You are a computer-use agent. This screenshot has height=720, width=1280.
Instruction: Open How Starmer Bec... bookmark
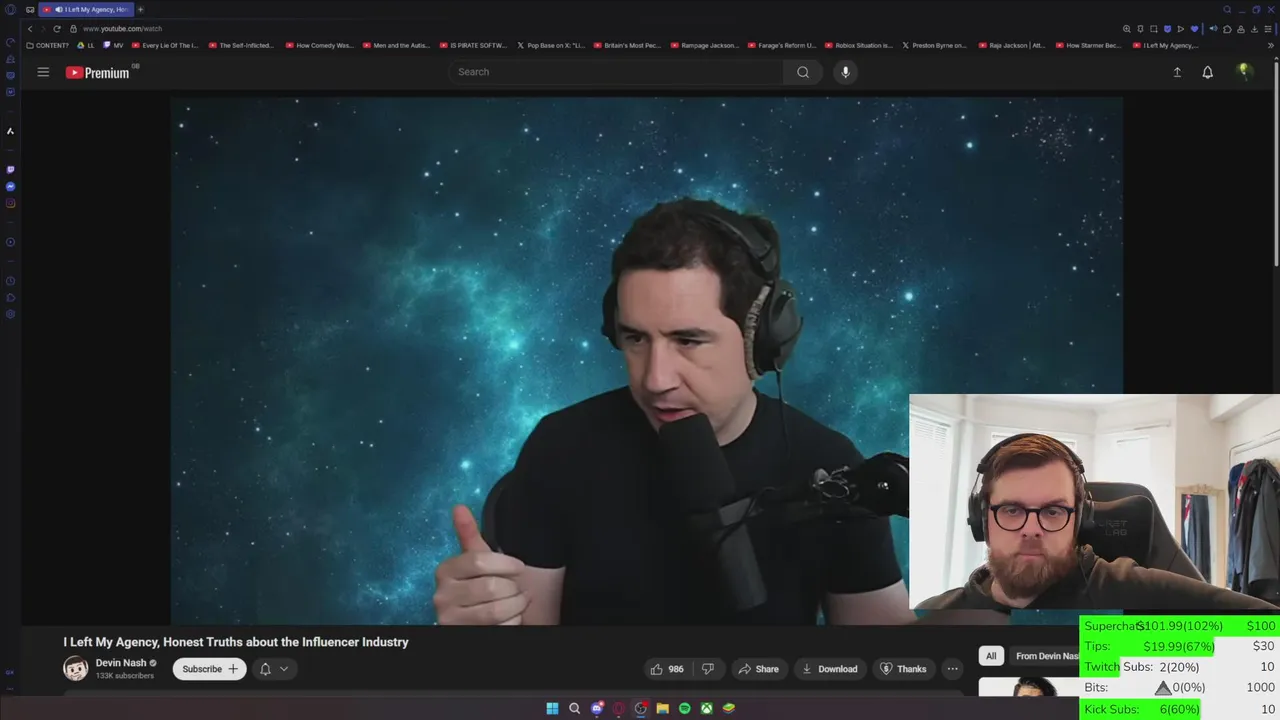(1089, 45)
